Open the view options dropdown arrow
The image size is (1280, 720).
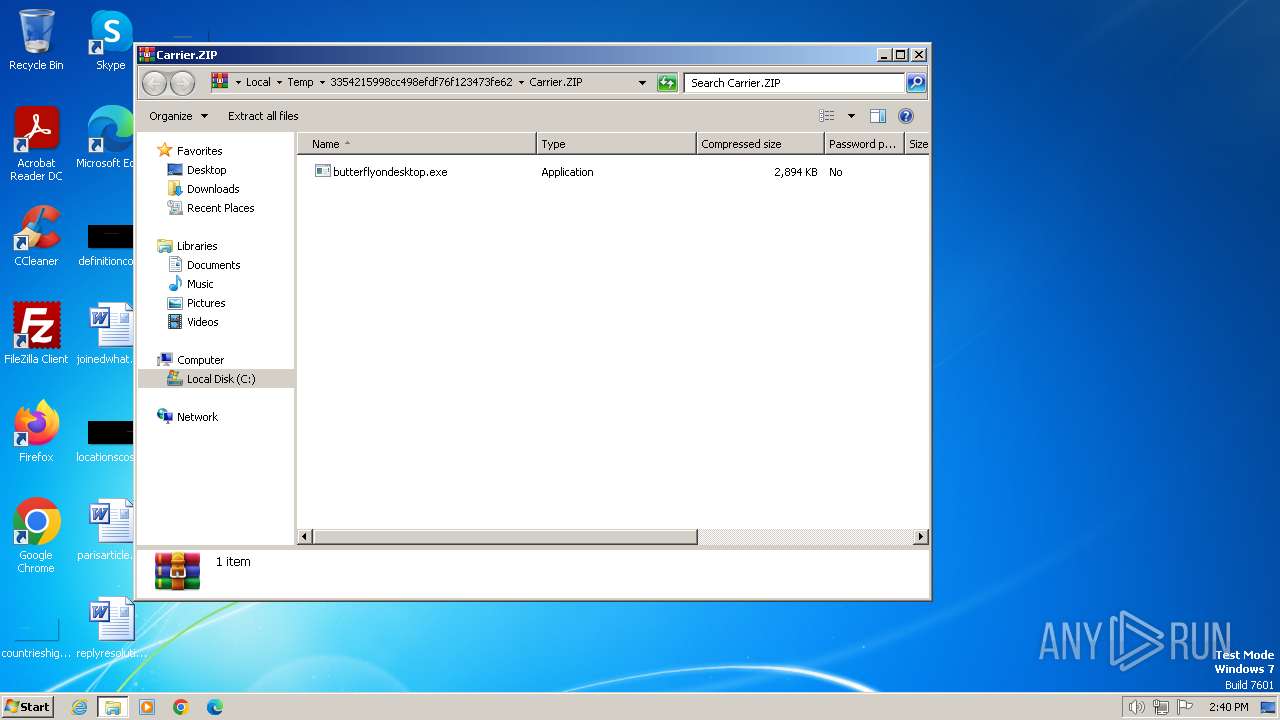(851, 116)
